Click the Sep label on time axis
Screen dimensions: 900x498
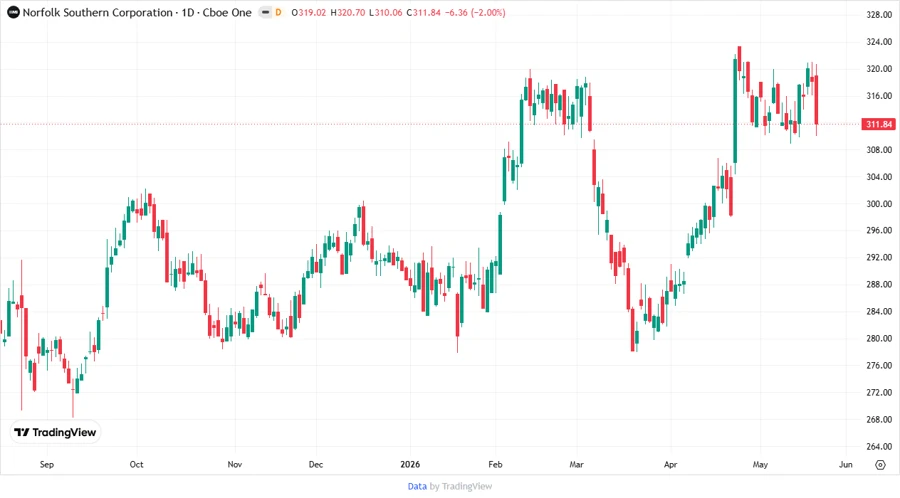tap(46, 464)
